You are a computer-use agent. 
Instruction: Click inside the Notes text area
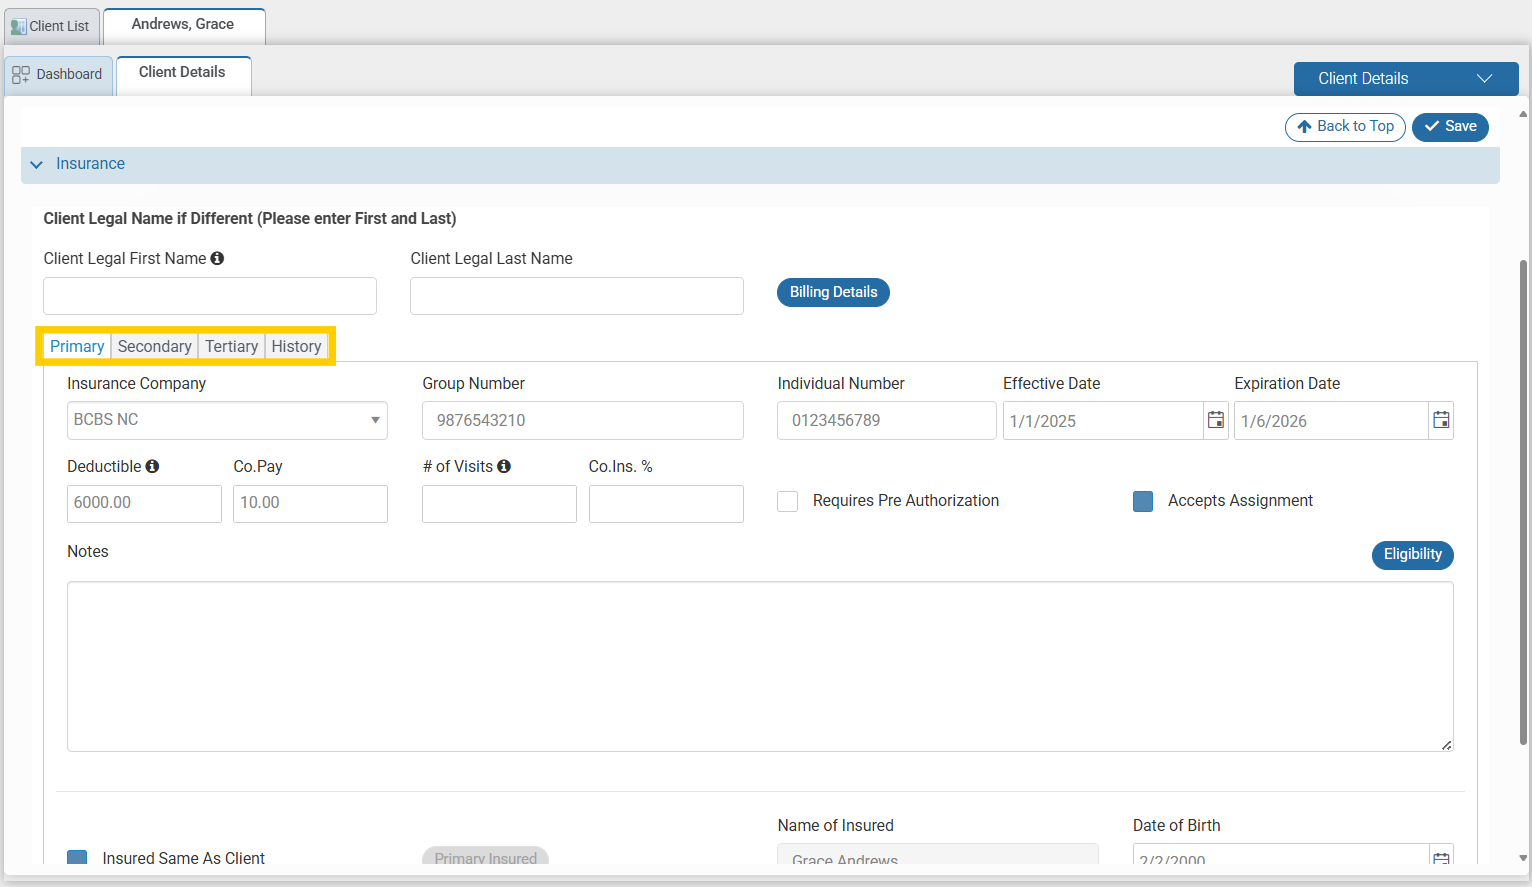(x=760, y=665)
